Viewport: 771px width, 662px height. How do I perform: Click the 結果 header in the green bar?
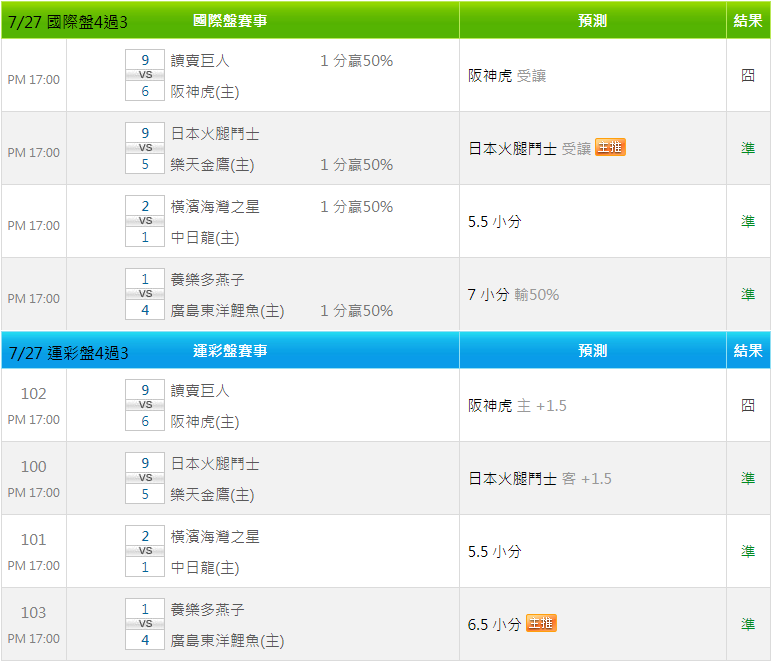tap(748, 21)
